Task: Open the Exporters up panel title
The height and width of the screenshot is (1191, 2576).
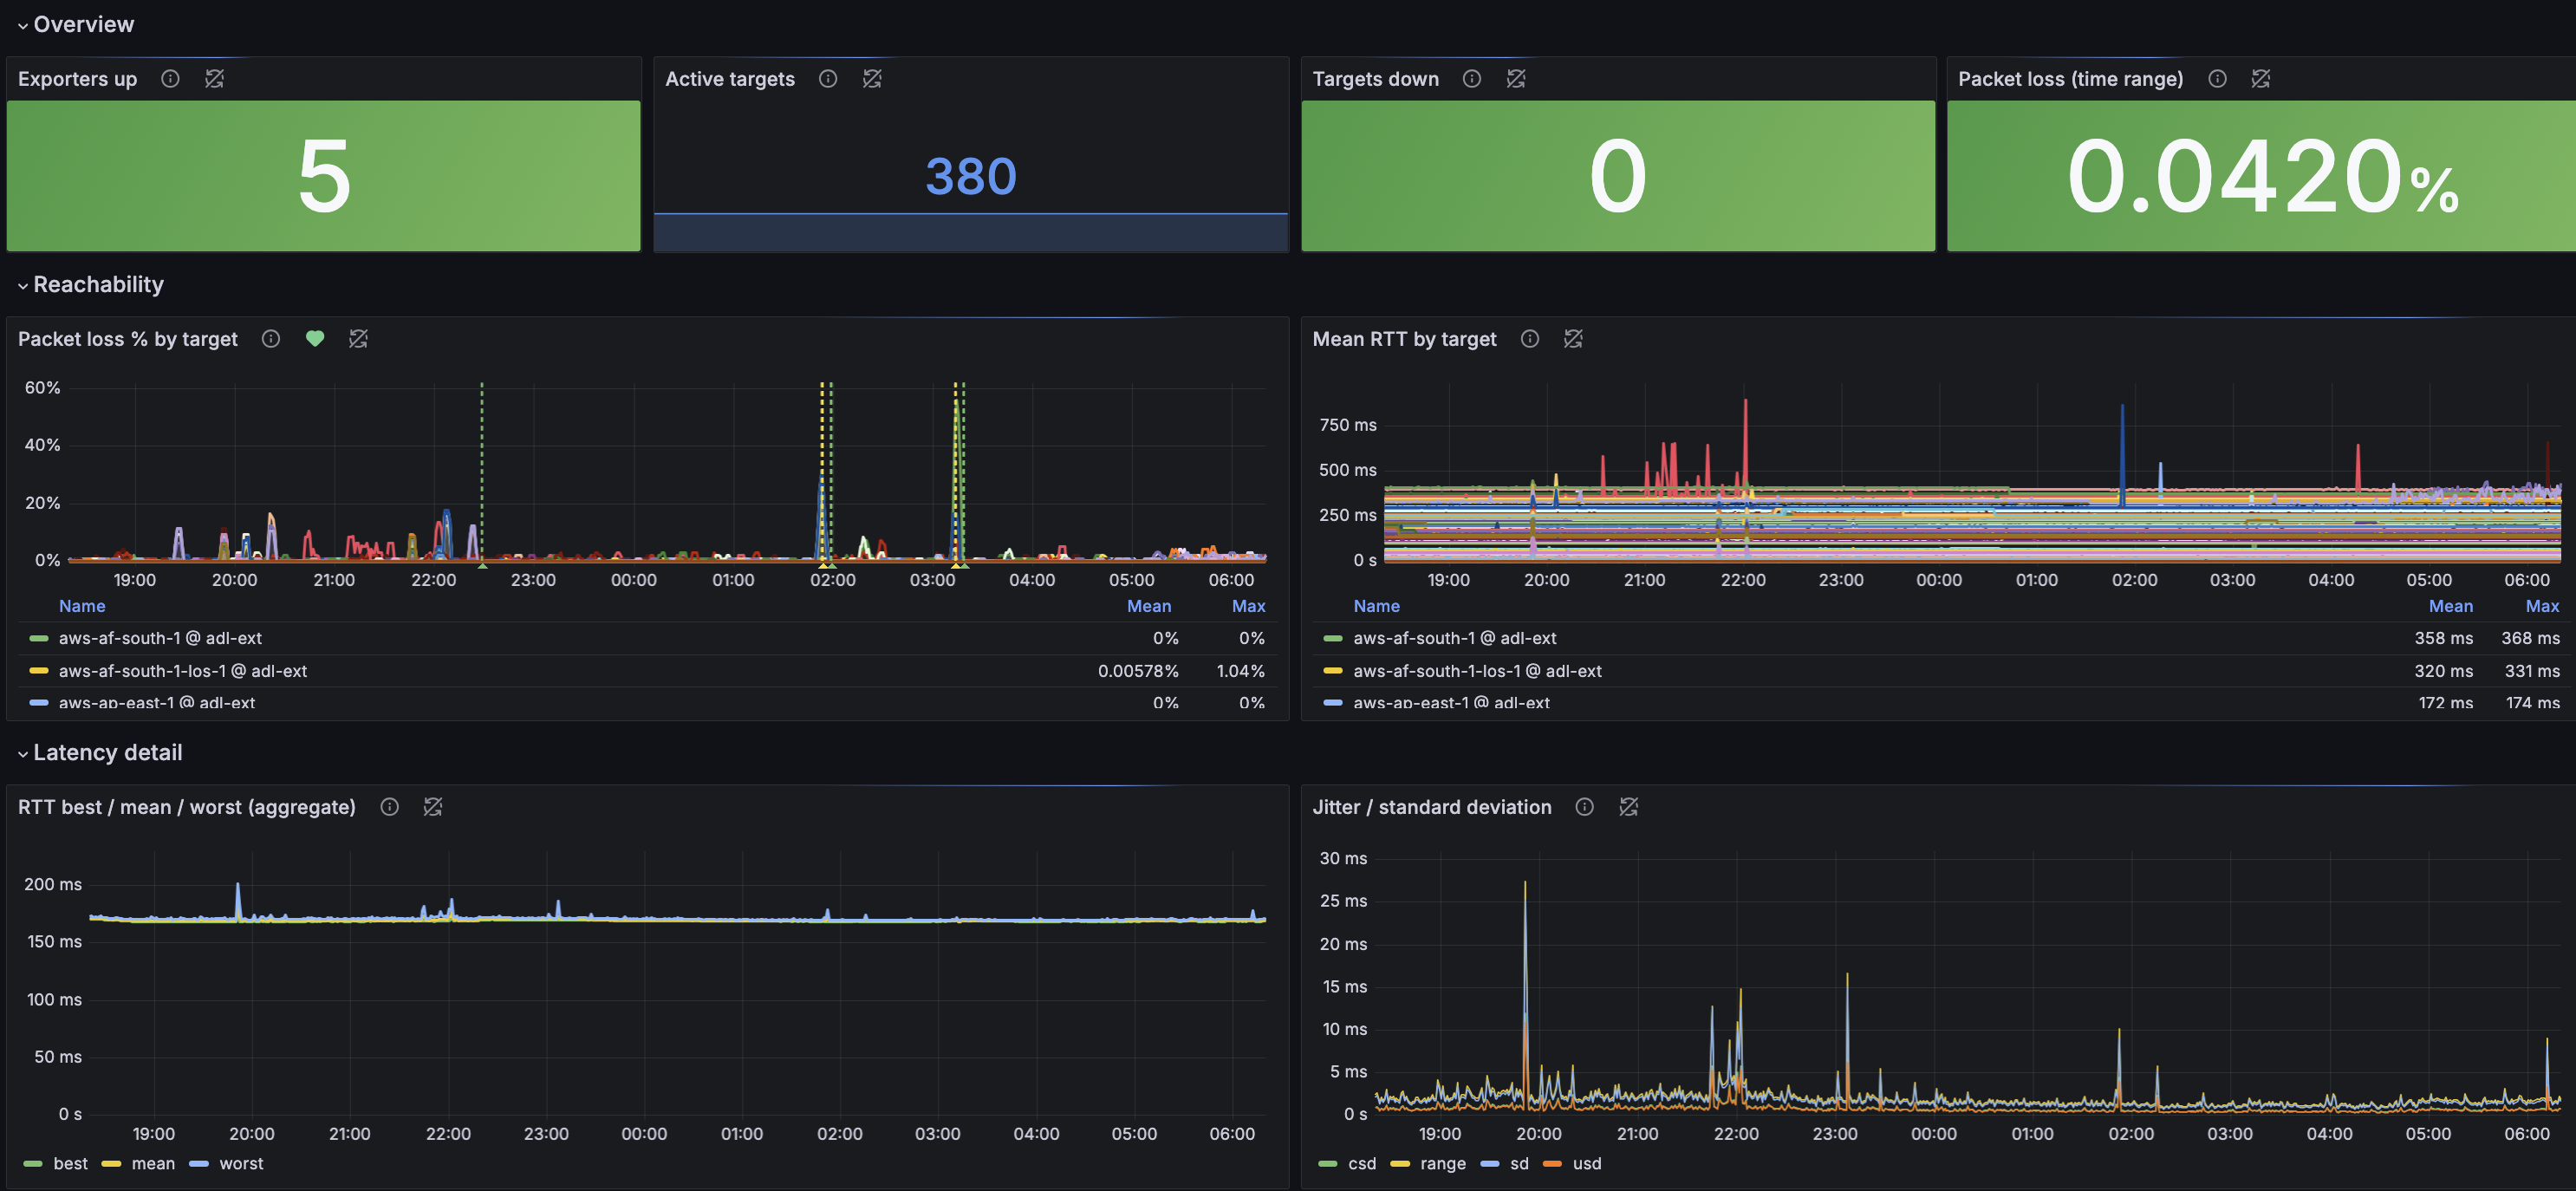Action: [x=77, y=79]
